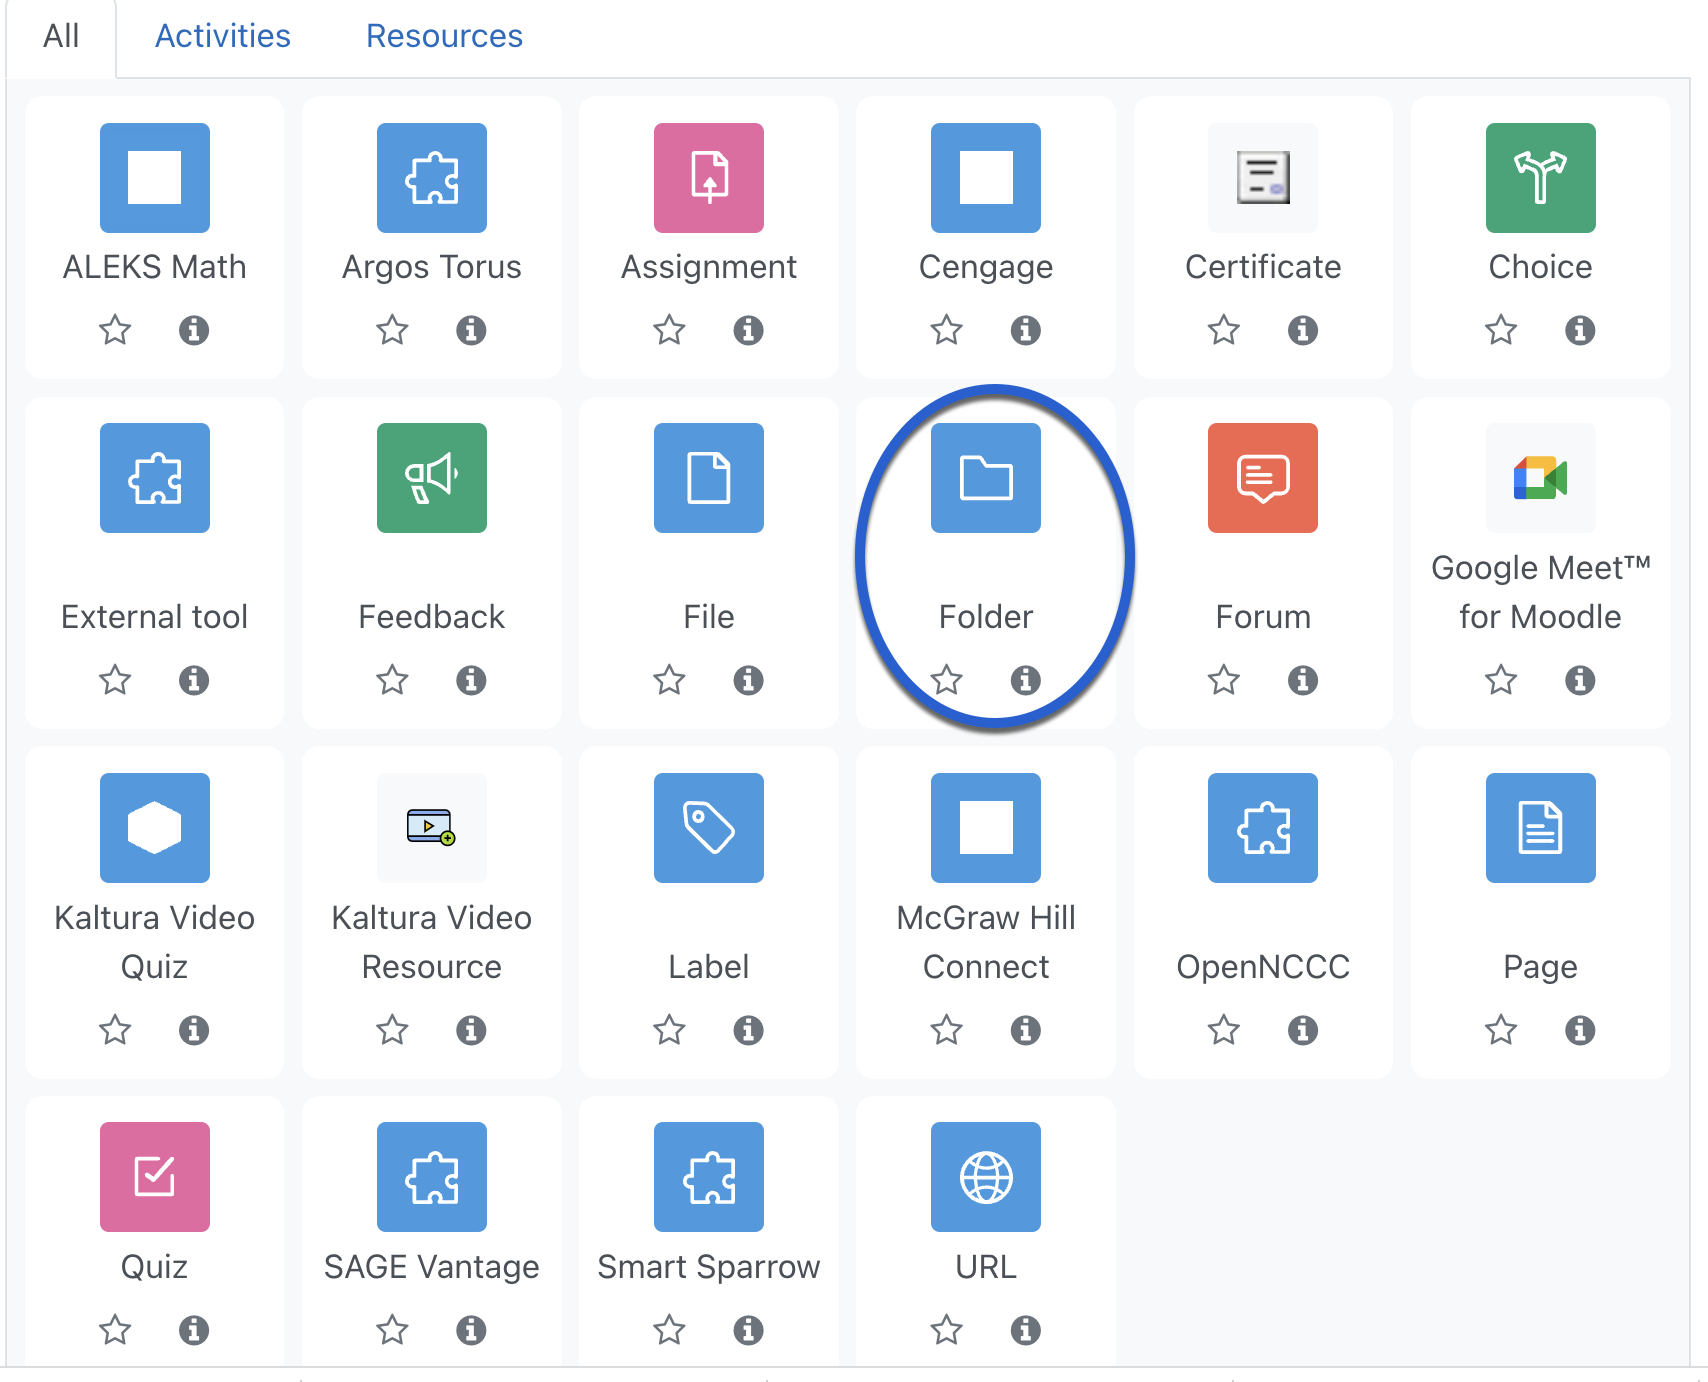Open the External tool puzzle icon
1708x1382 pixels.
tap(155, 478)
